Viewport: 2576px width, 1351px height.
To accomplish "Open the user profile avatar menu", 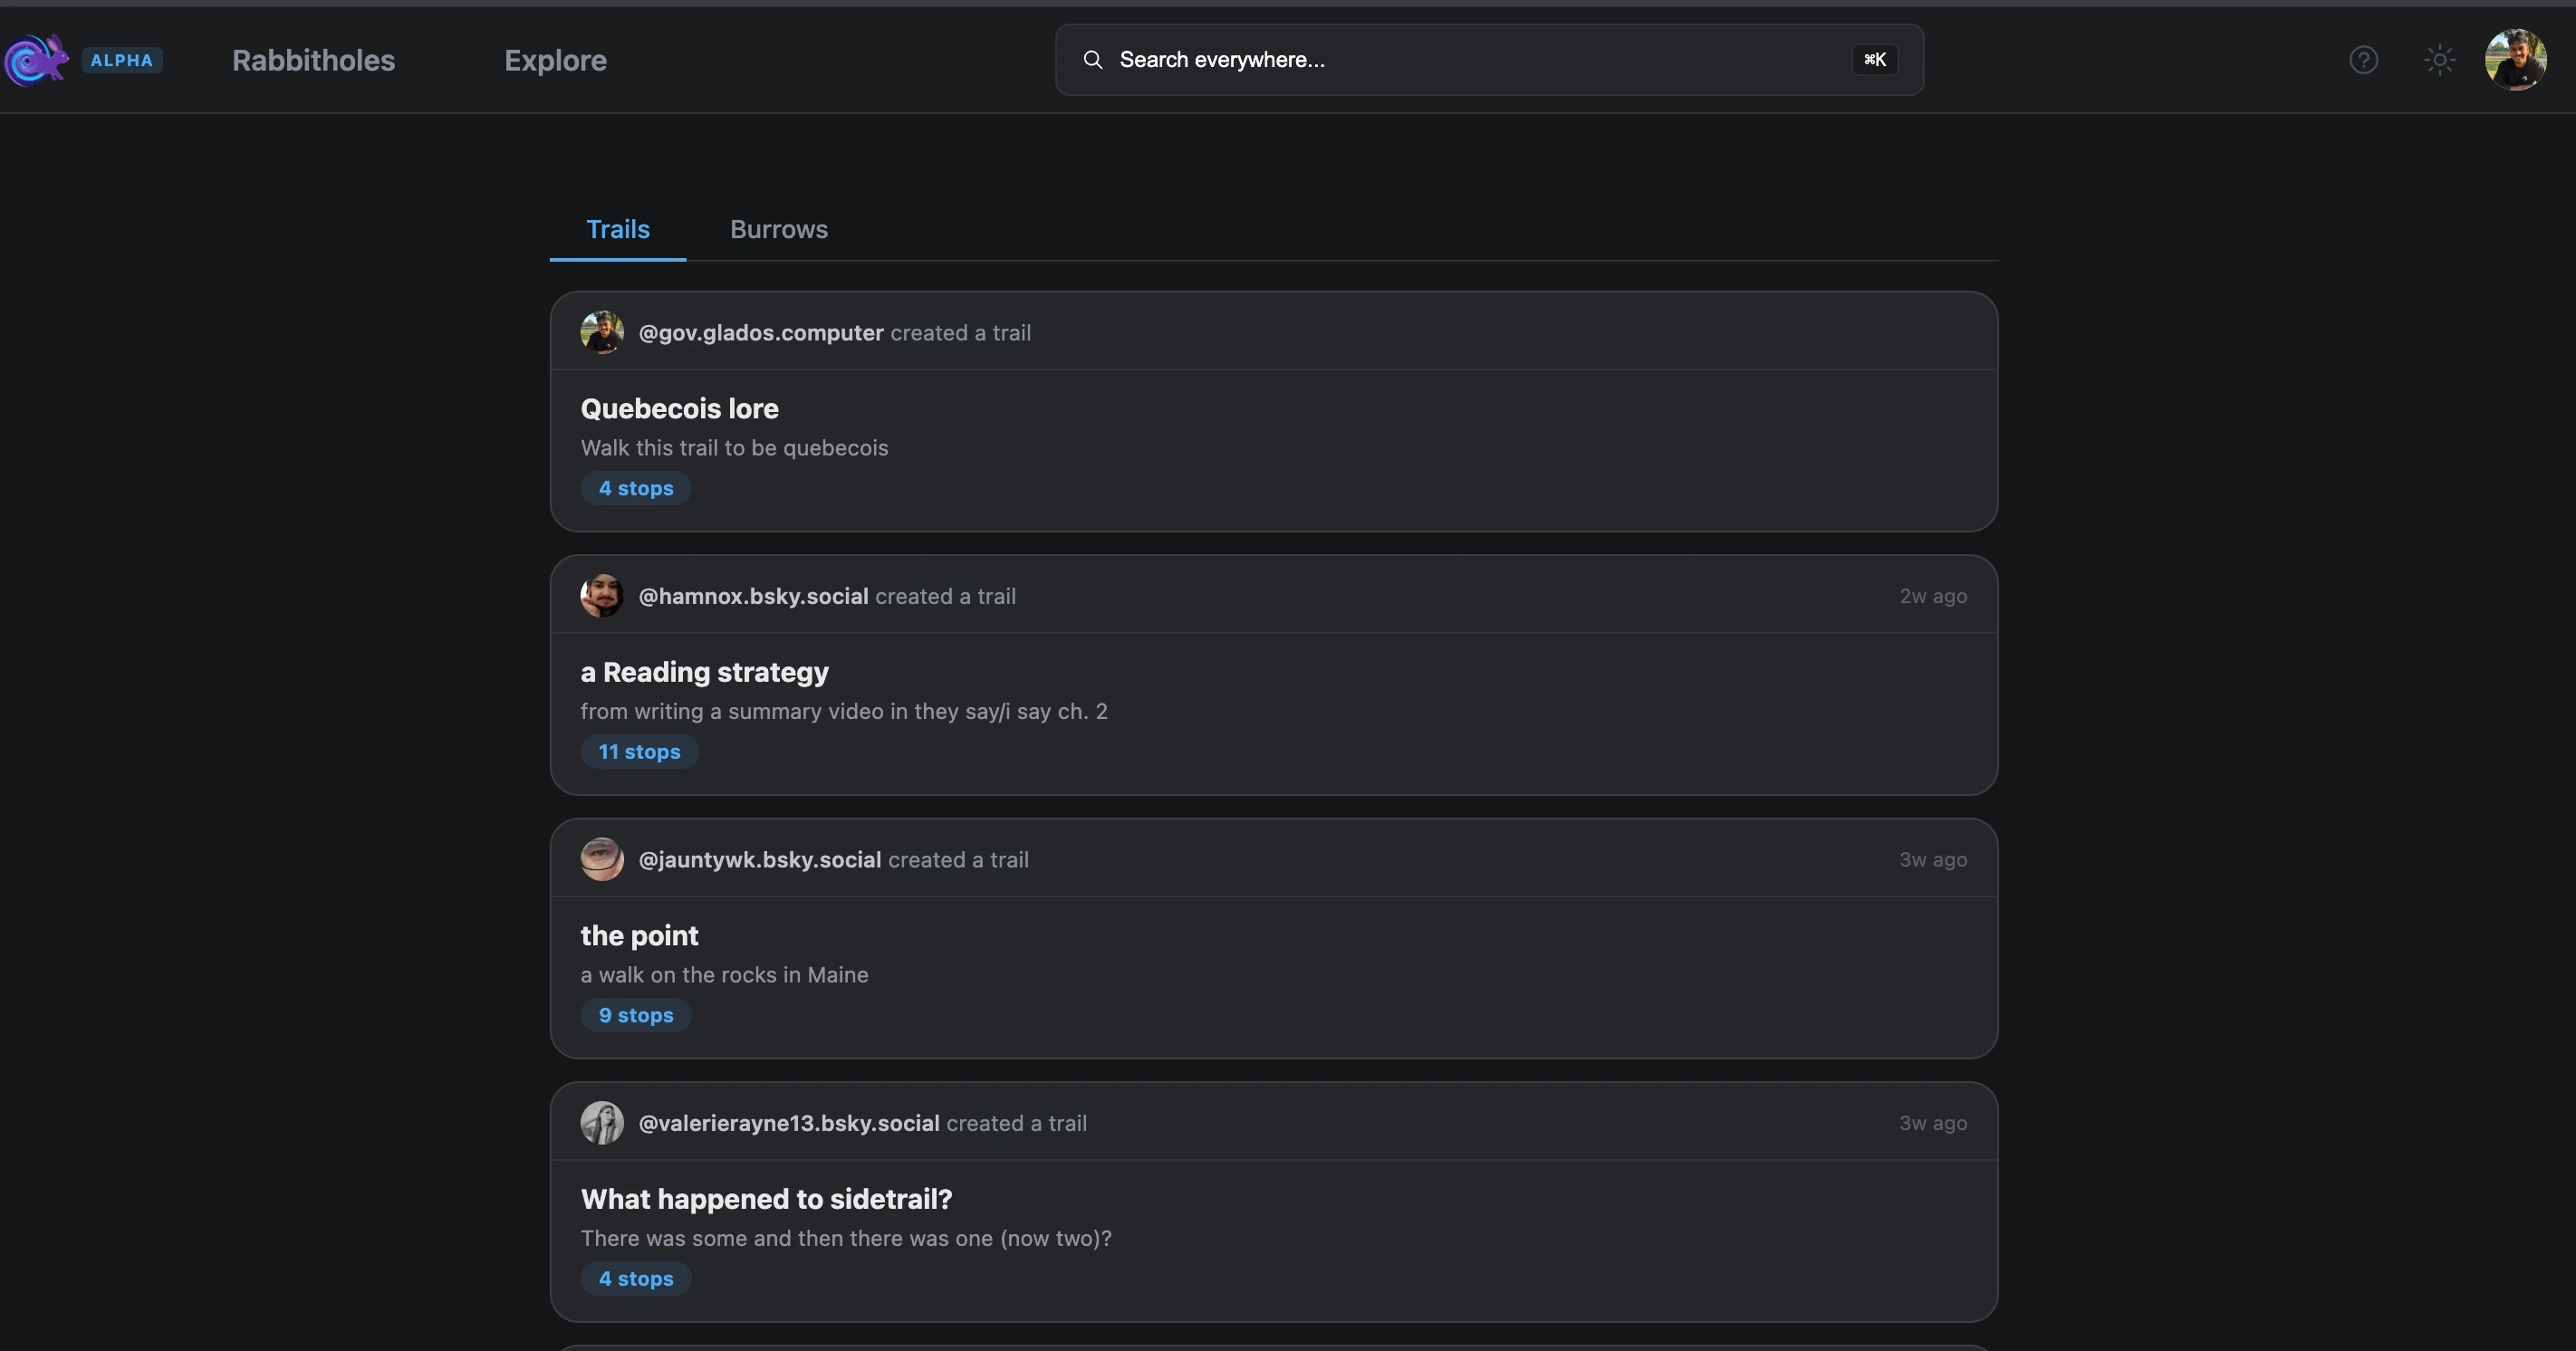I will [x=2515, y=60].
